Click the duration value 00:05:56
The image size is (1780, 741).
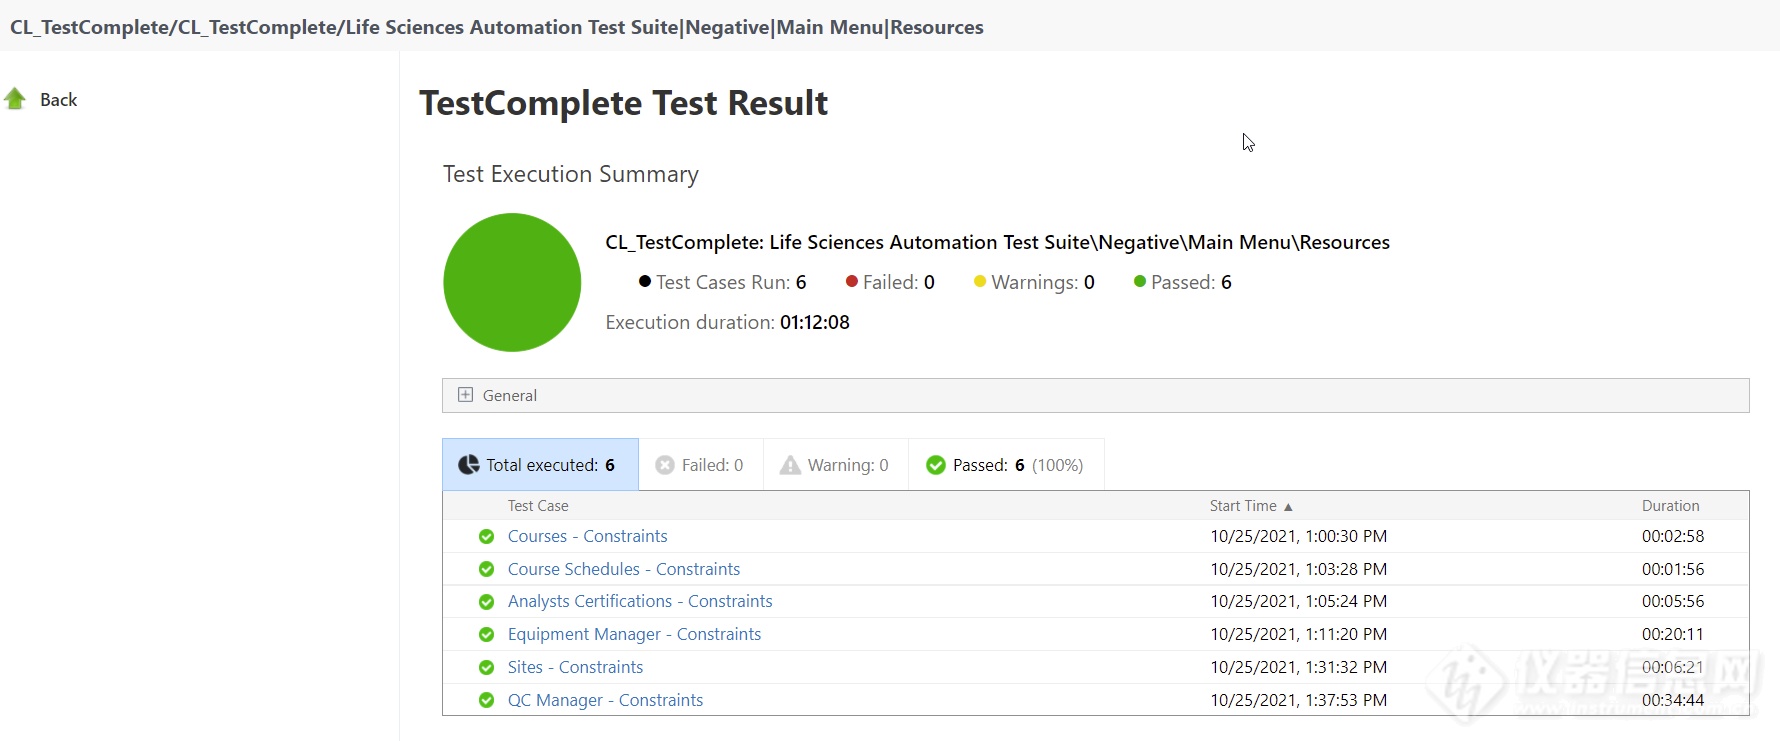tap(1673, 601)
